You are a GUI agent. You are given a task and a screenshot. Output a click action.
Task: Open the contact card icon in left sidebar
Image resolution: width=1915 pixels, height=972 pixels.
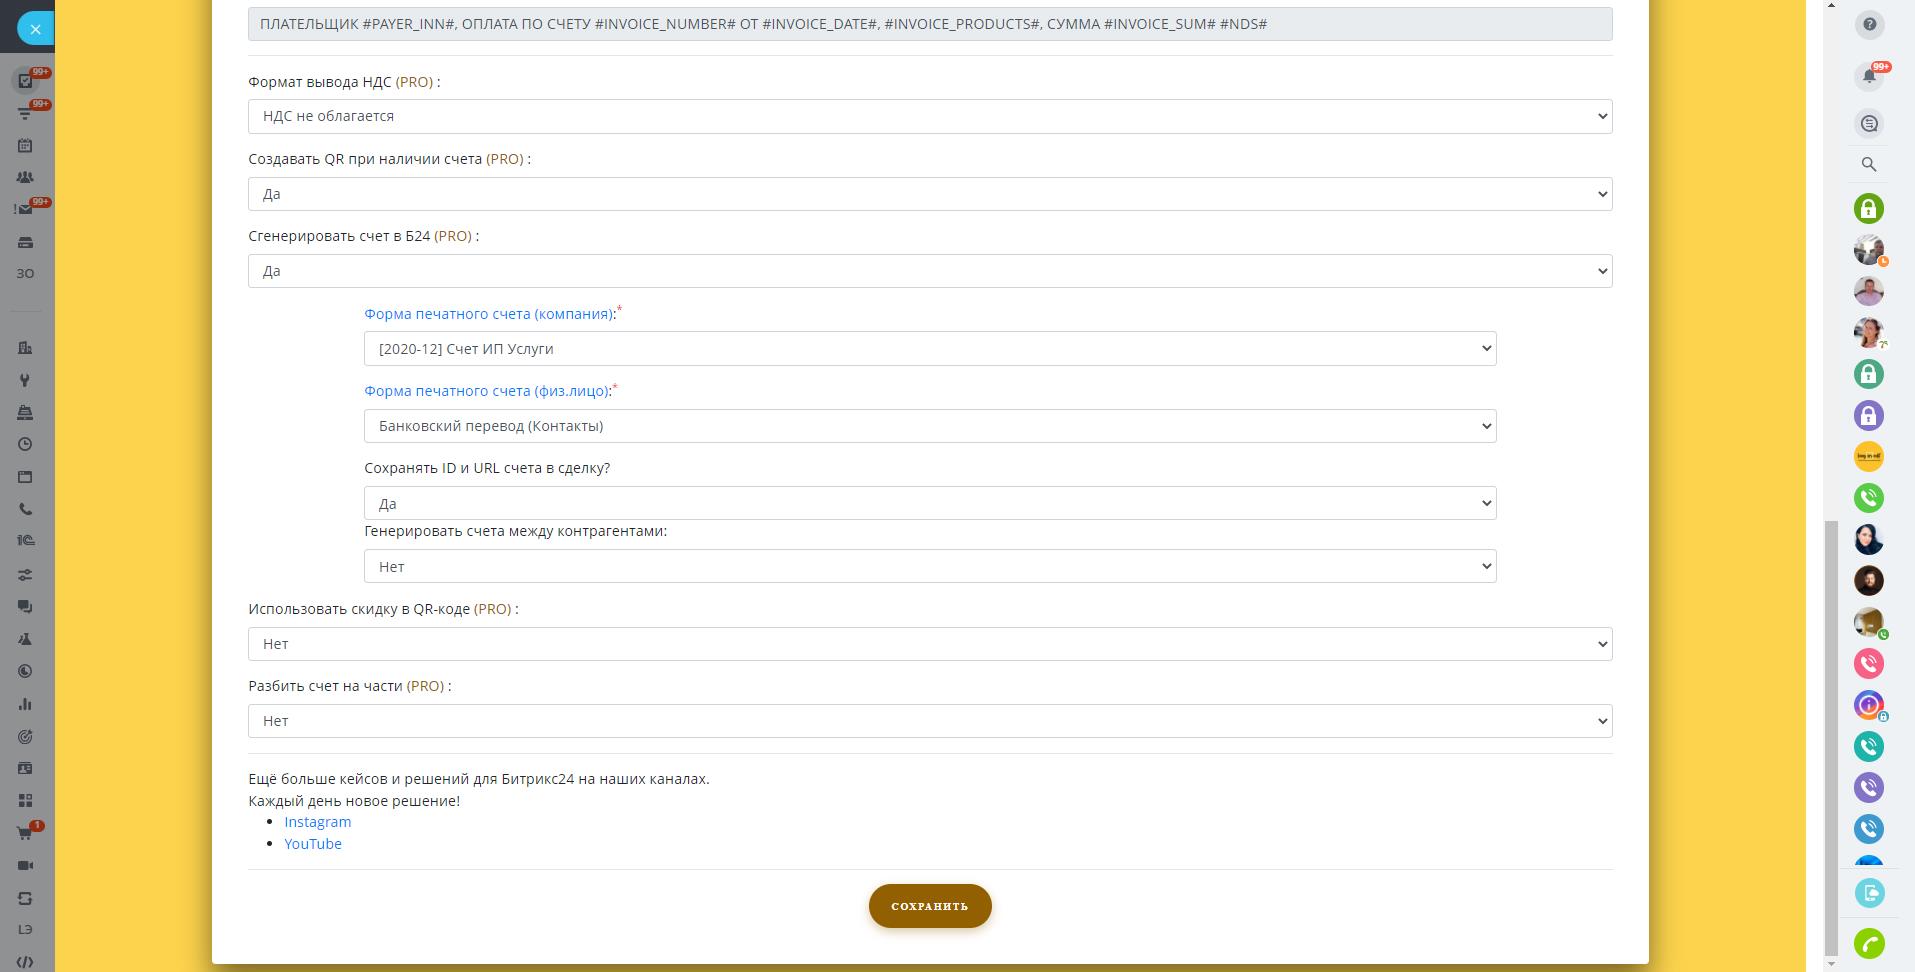pyautogui.click(x=25, y=768)
